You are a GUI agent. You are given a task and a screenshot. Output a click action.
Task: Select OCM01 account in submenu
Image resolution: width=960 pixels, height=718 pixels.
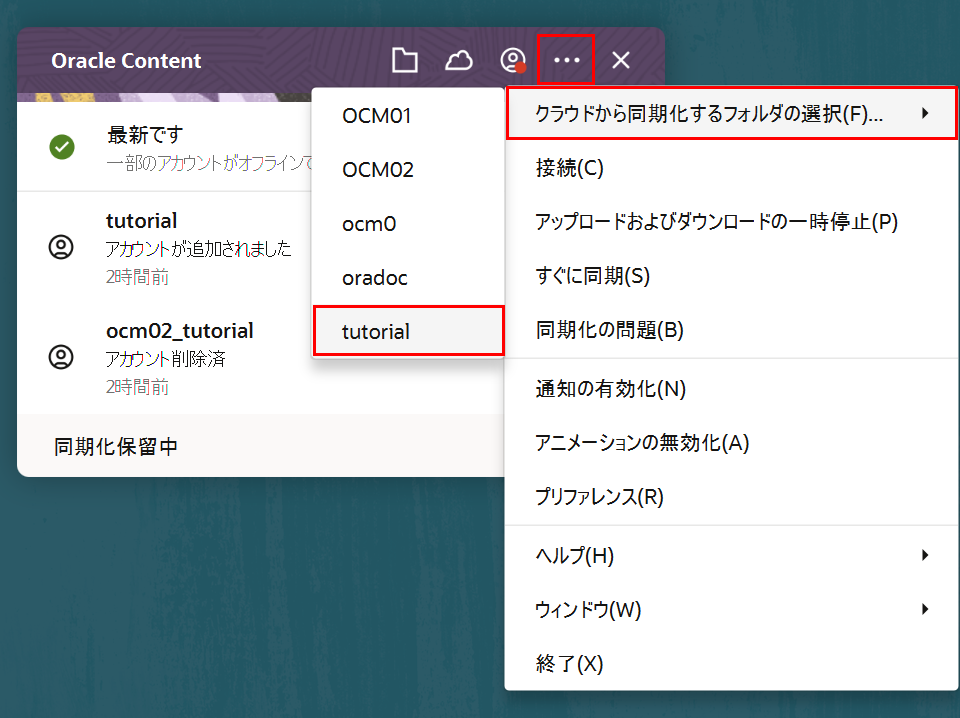point(408,116)
